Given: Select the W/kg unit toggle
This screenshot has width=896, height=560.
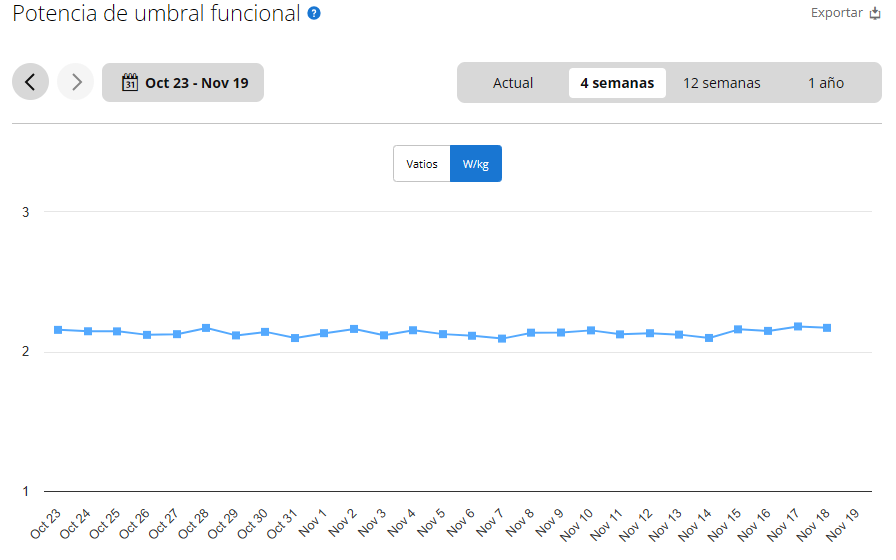Looking at the screenshot, I should pyautogui.click(x=476, y=164).
